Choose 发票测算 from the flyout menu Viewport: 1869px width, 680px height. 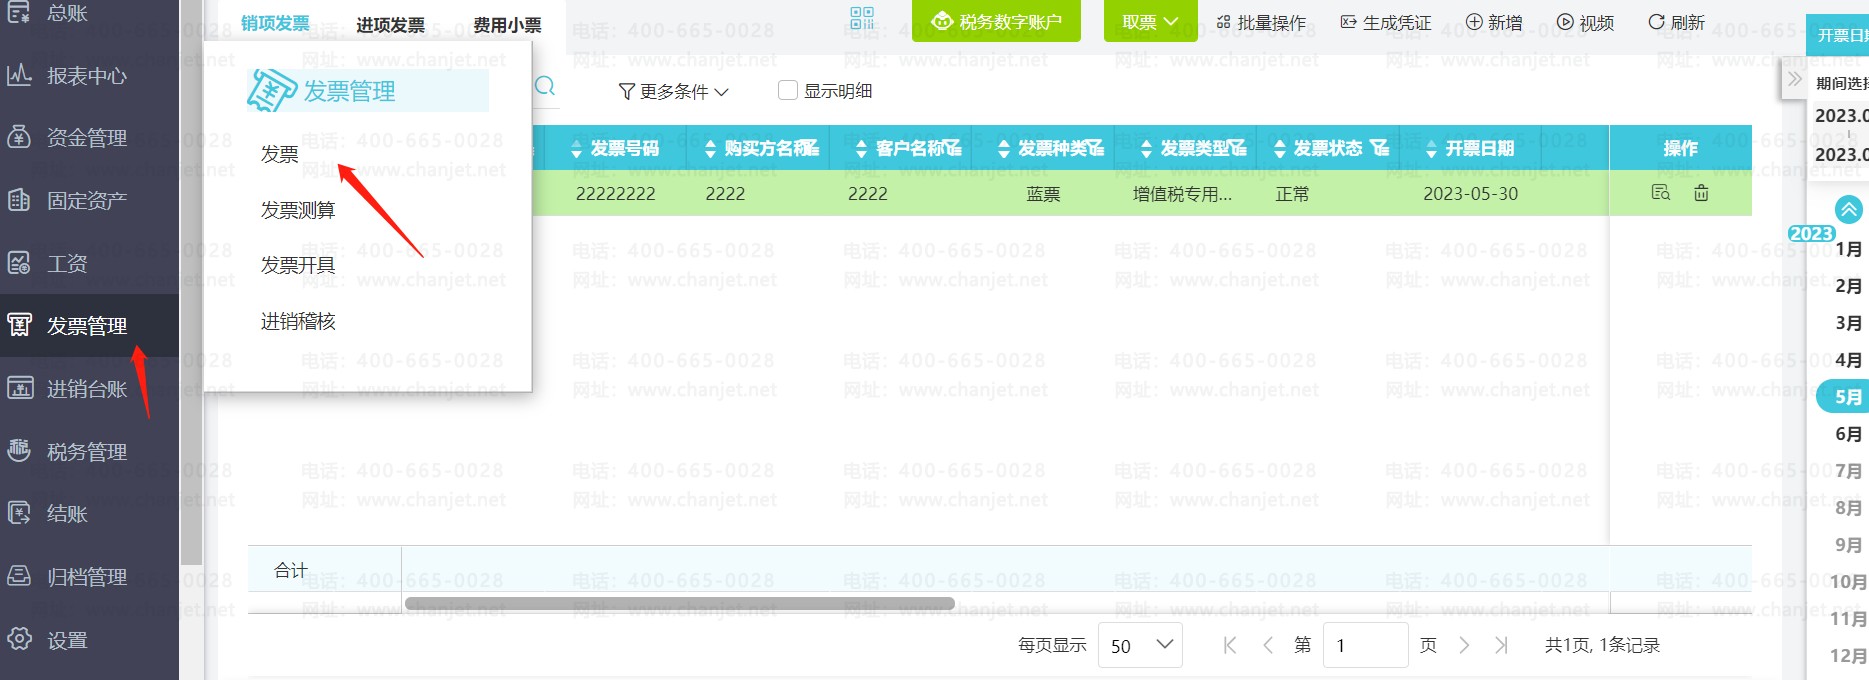298,210
